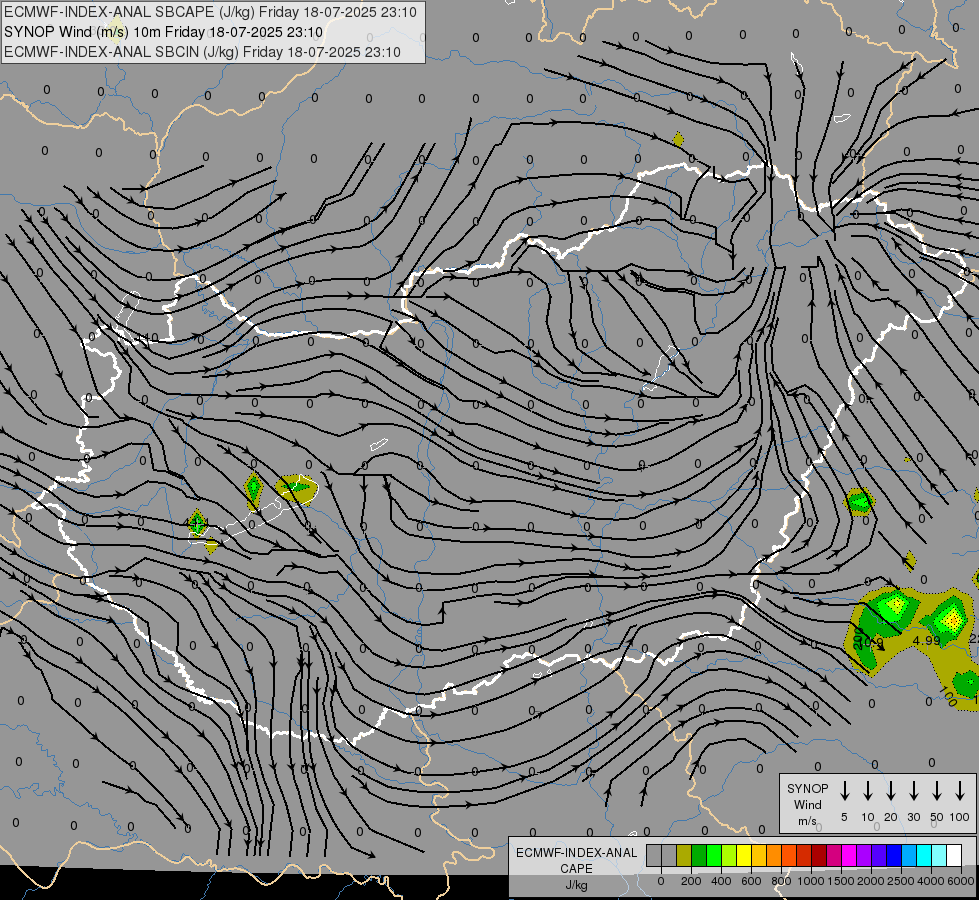Select the white CAPE swatch at 6000
The width and height of the screenshot is (979, 900).
953,855
